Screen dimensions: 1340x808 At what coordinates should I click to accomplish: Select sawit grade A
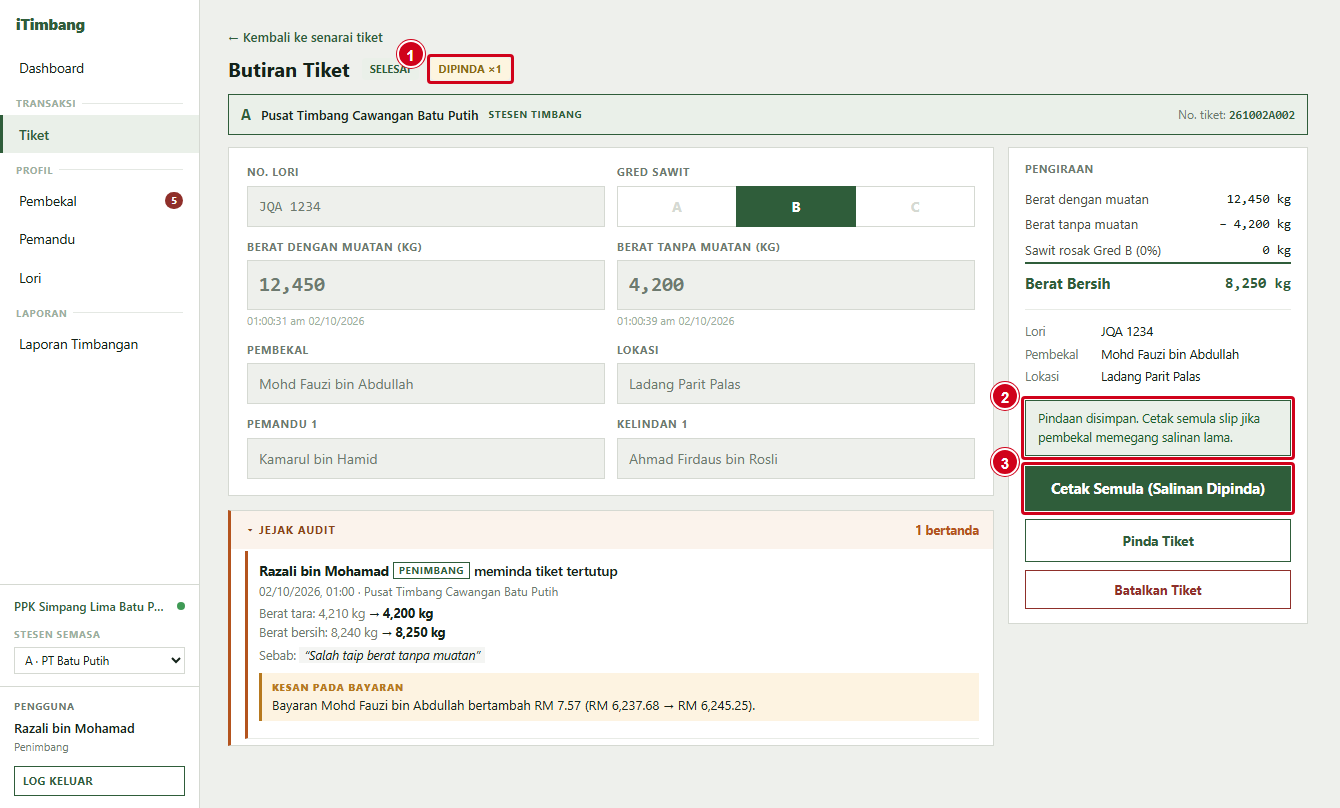677,207
